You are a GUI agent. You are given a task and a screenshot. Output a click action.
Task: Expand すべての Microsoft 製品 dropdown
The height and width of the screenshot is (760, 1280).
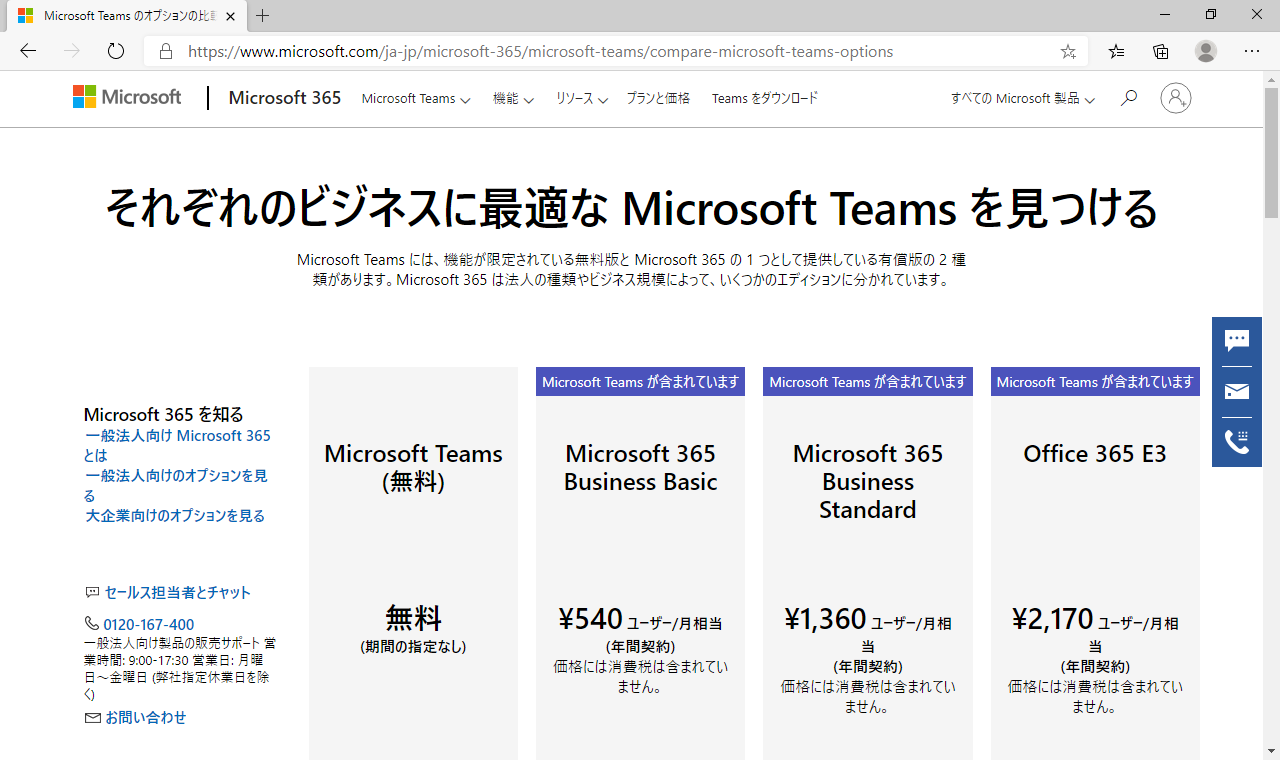click(x=1023, y=98)
